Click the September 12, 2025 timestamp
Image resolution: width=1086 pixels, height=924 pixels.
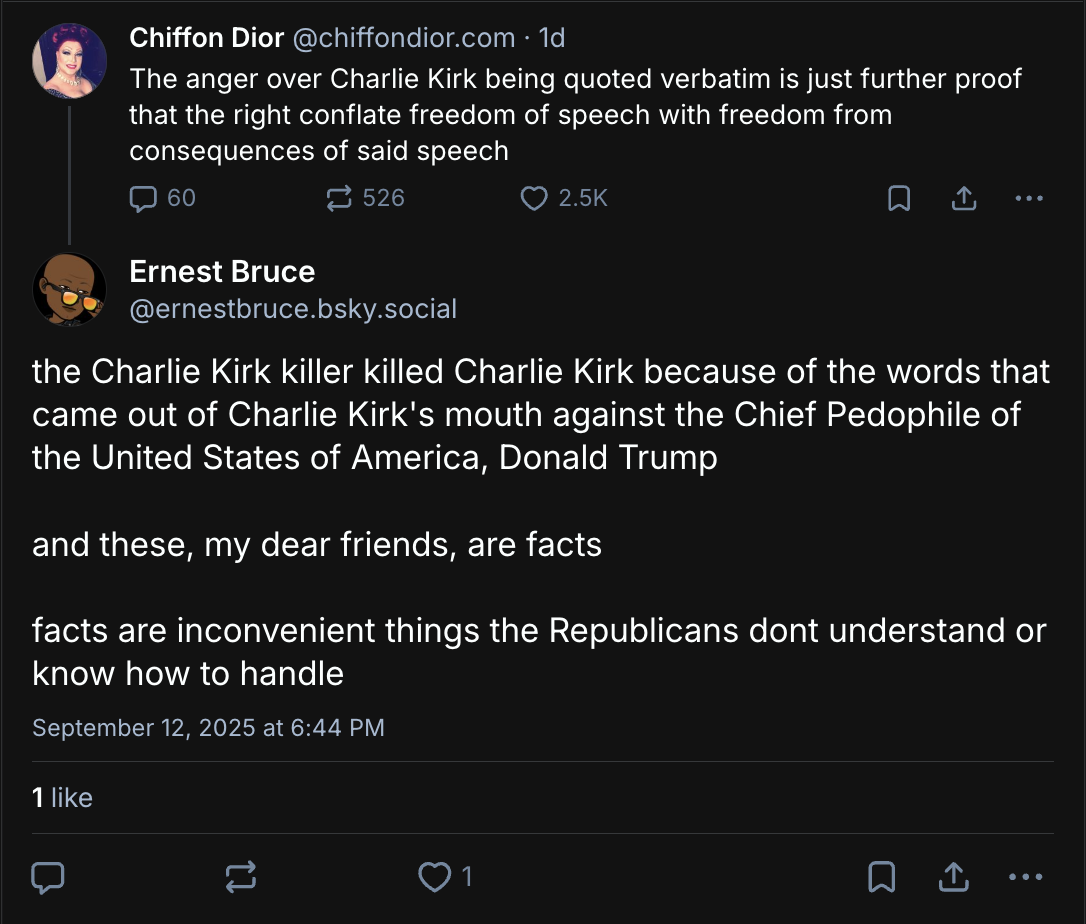coord(208,727)
